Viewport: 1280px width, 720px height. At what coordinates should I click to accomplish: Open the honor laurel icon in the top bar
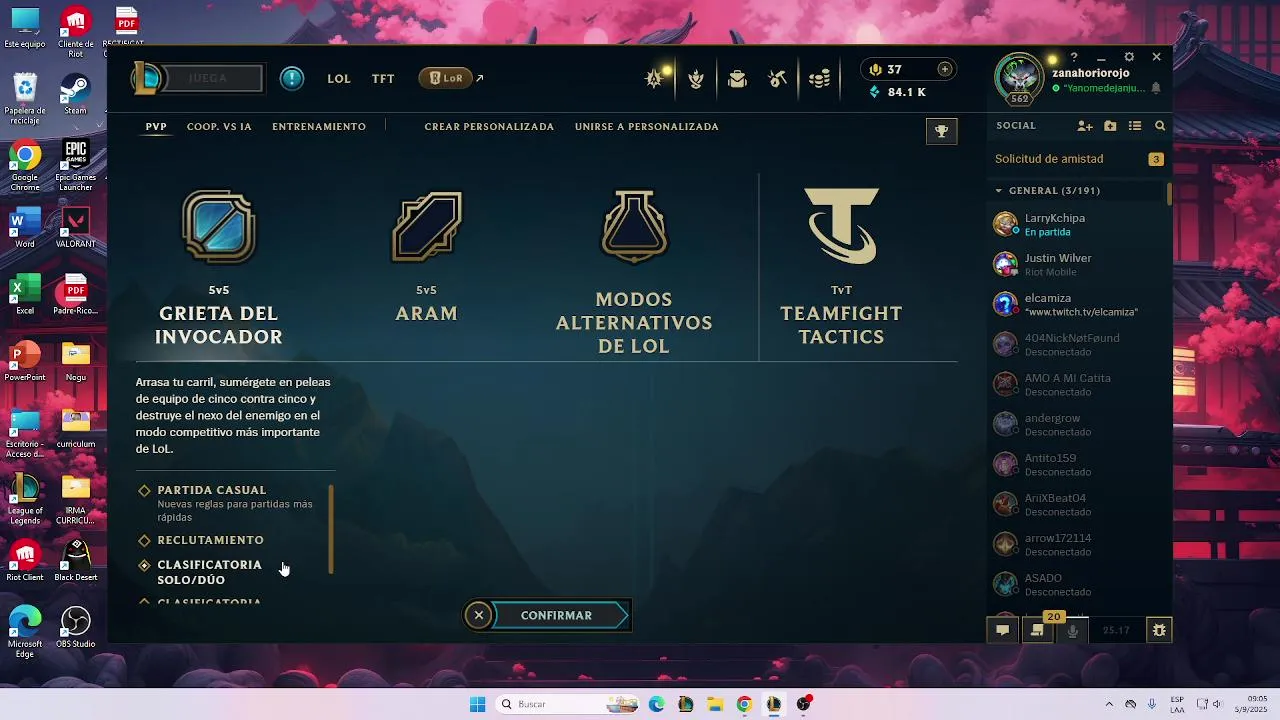696,79
